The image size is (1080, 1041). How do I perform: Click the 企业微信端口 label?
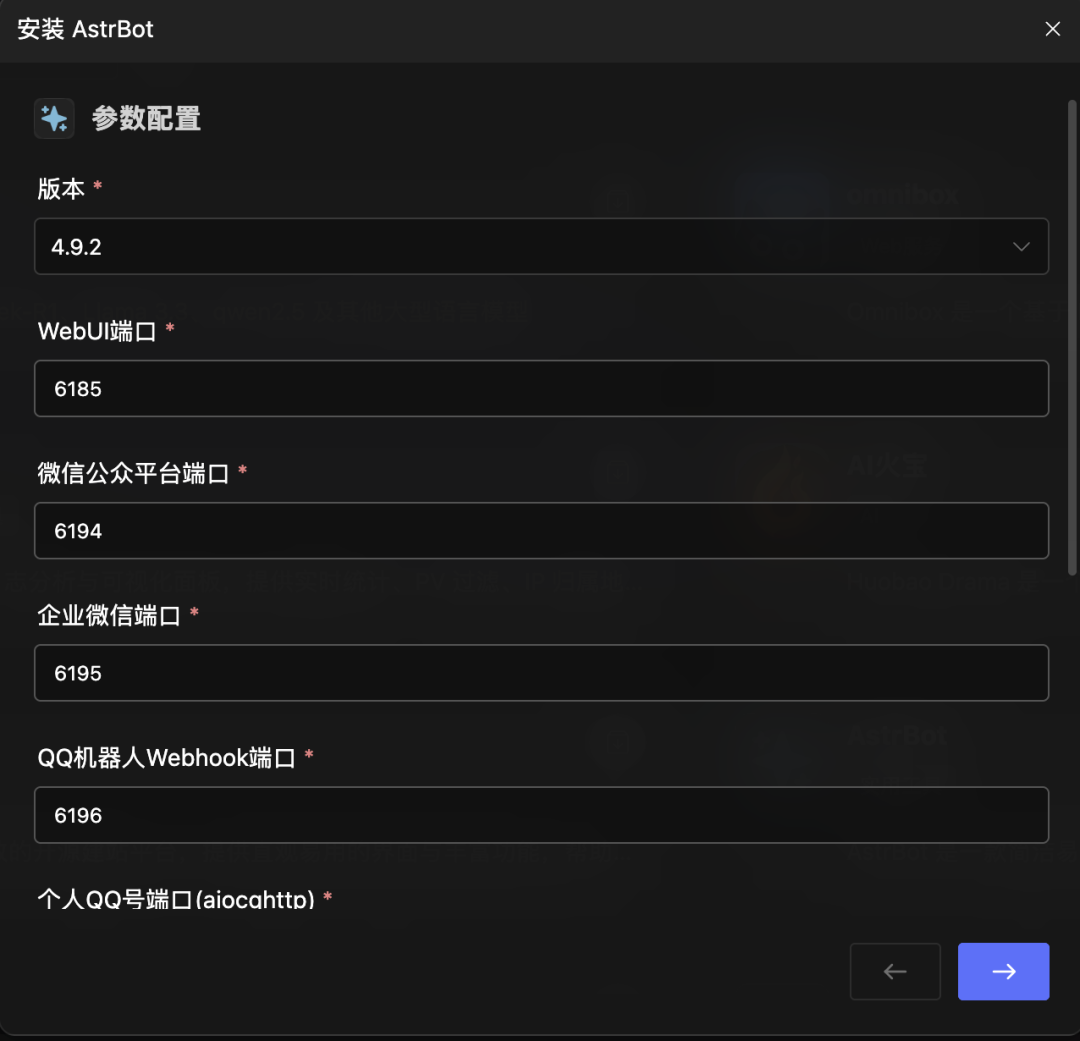[109, 615]
